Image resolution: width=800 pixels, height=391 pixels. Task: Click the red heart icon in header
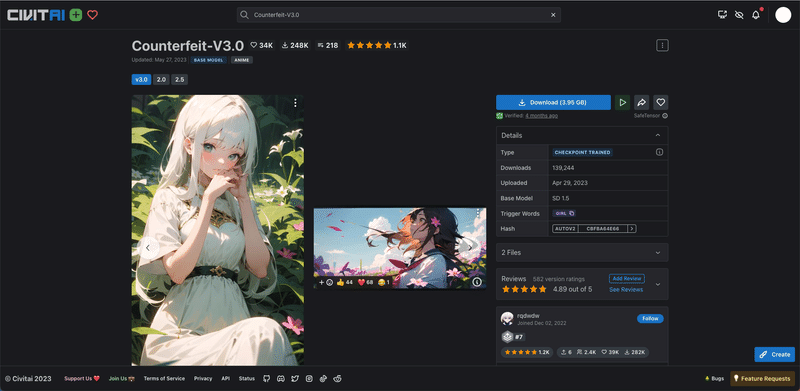92,15
